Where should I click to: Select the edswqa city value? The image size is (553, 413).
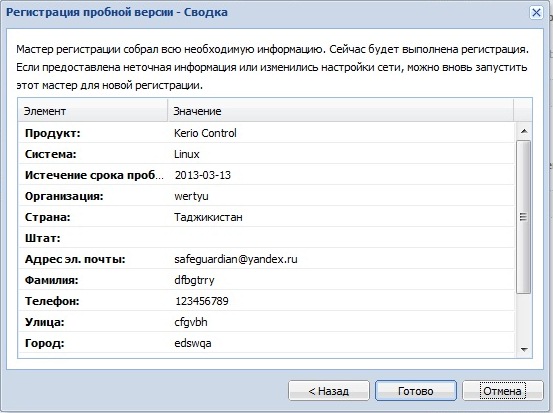click(x=193, y=344)
